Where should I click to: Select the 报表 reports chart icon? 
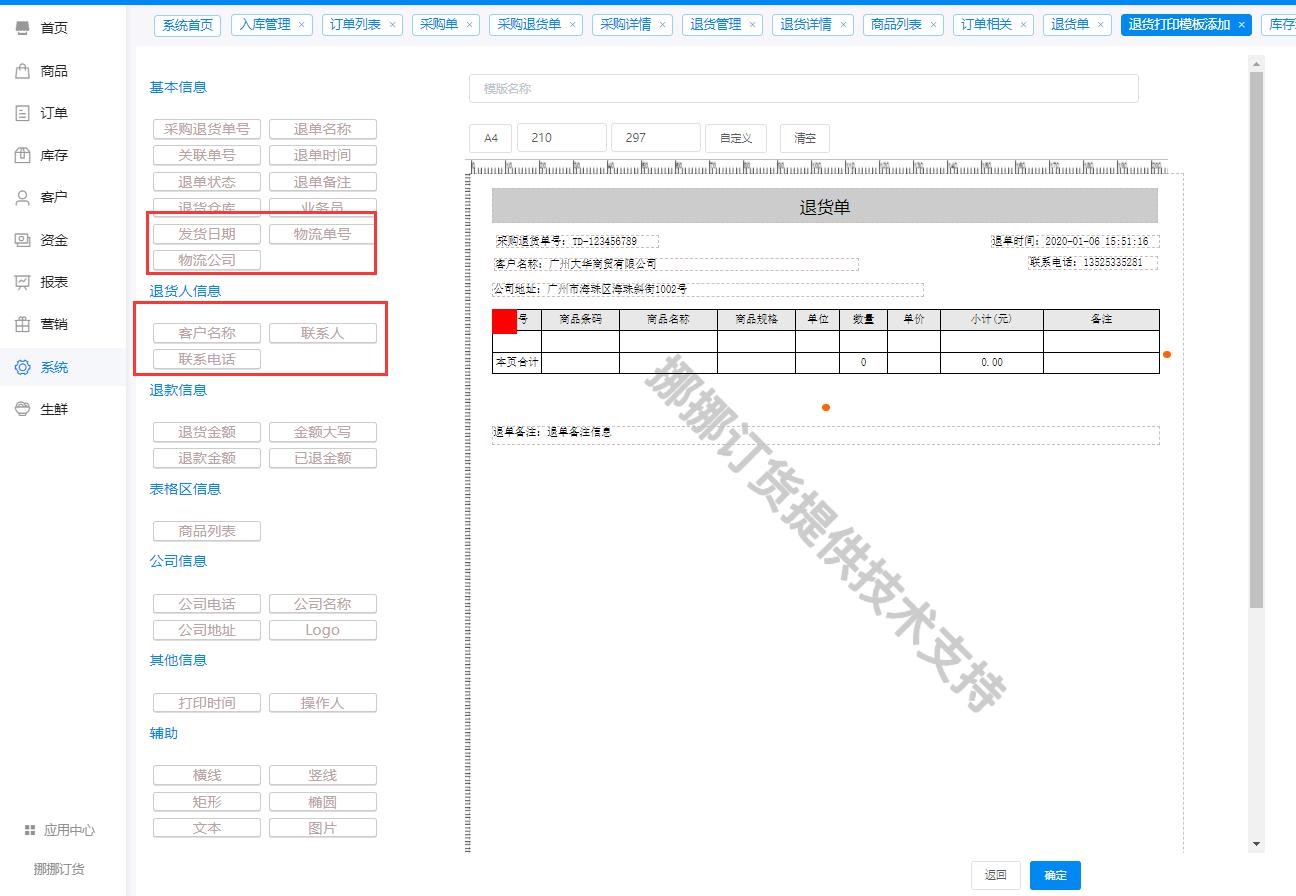pyautogui.click(x=22, y=282)
